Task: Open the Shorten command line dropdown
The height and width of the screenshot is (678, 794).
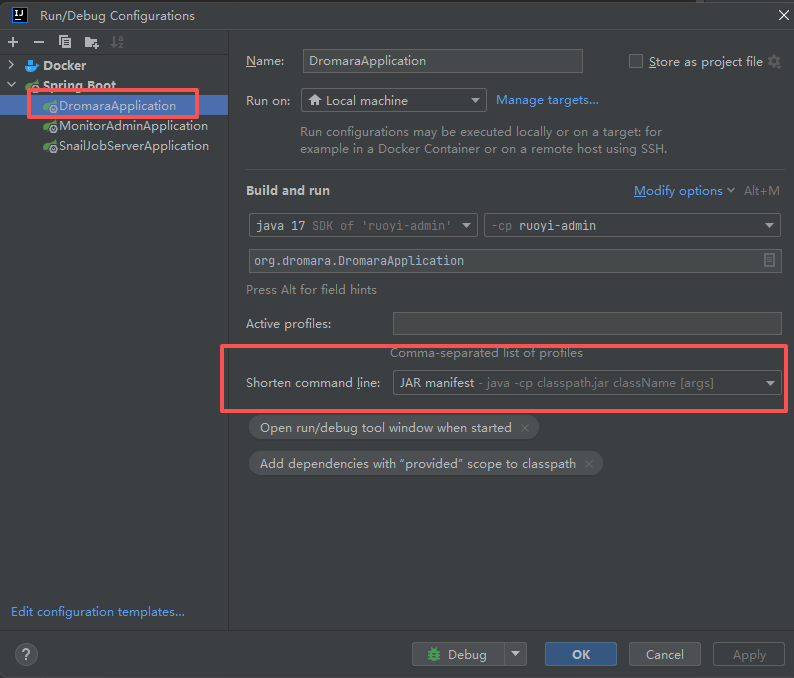Action: tap(770, 383)
